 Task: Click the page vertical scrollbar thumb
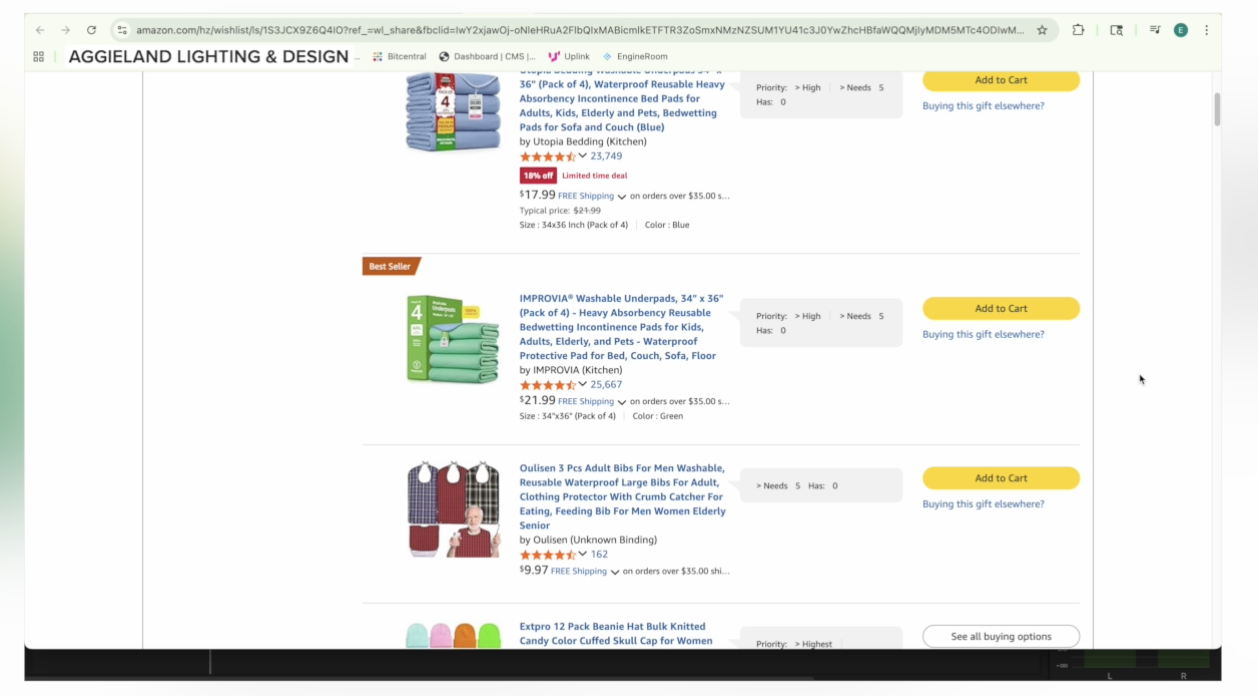(1217, 109)
